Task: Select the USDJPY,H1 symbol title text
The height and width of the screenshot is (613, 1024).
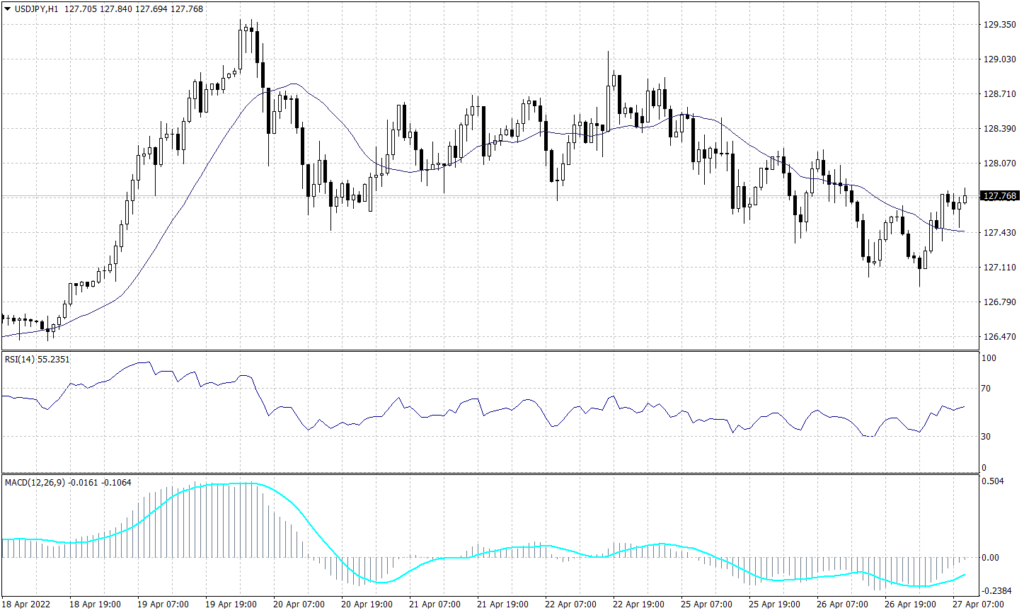Action: pyautogui.click(x=38, y=10)
